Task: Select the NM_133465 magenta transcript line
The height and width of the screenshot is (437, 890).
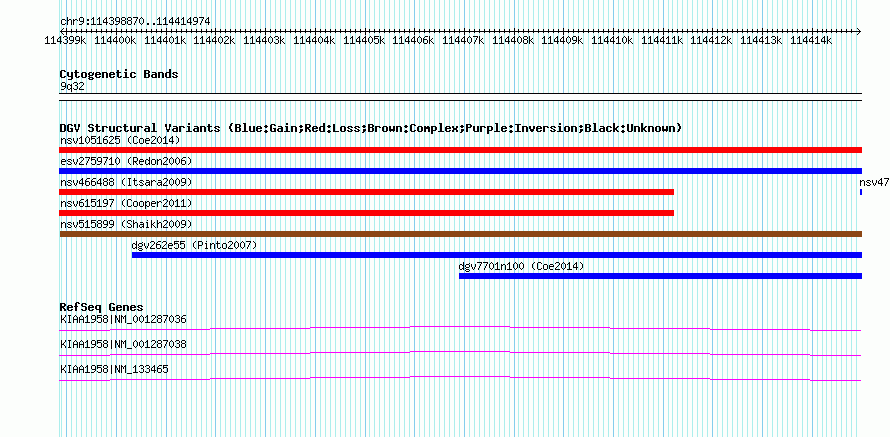Action: point(460,379)
